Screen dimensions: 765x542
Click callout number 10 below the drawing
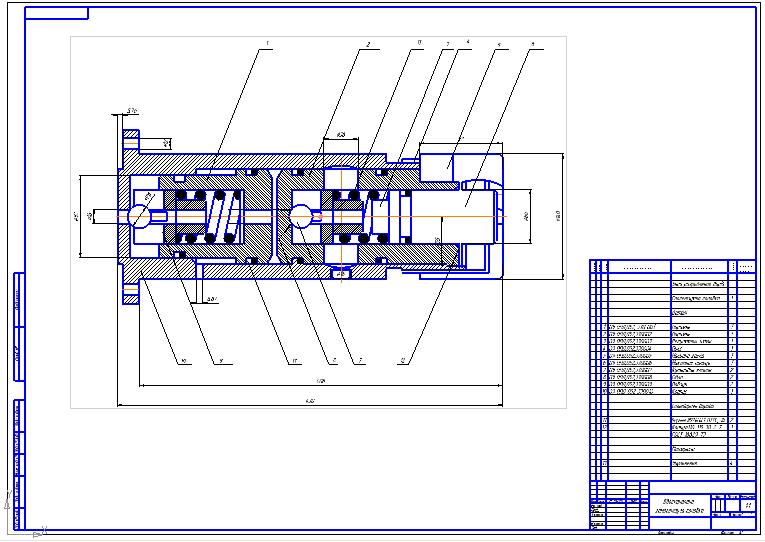(183, 361)
